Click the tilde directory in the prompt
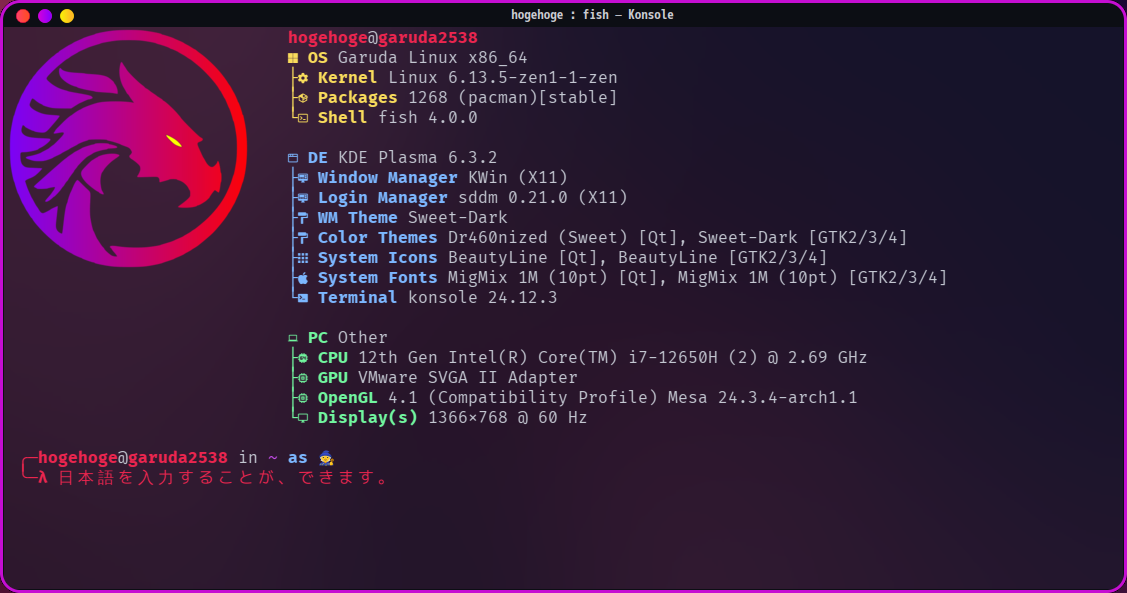The height and width of the screenshot is (593, 1127). [272, 458]
